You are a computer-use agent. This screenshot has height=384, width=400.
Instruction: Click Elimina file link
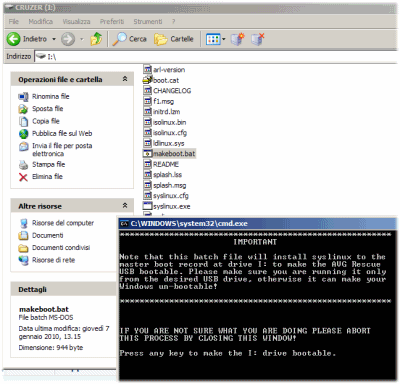point(47,177)
